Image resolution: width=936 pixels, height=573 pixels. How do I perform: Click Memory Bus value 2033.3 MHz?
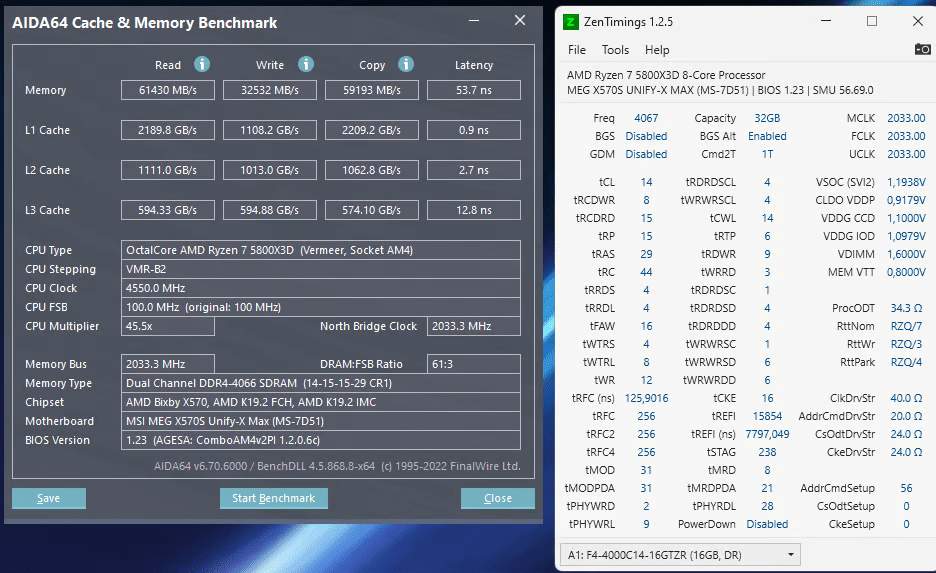coord(168,364)
